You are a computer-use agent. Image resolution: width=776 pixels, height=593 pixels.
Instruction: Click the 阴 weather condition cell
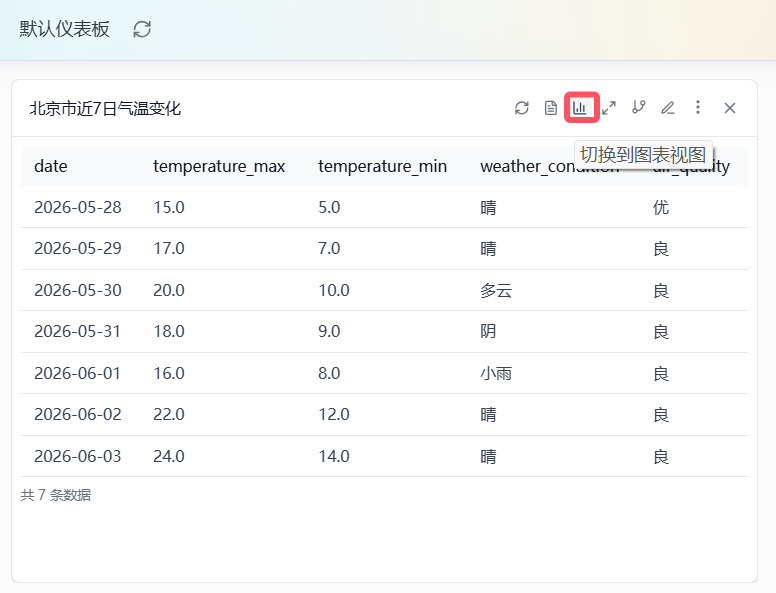click(488, 331)
